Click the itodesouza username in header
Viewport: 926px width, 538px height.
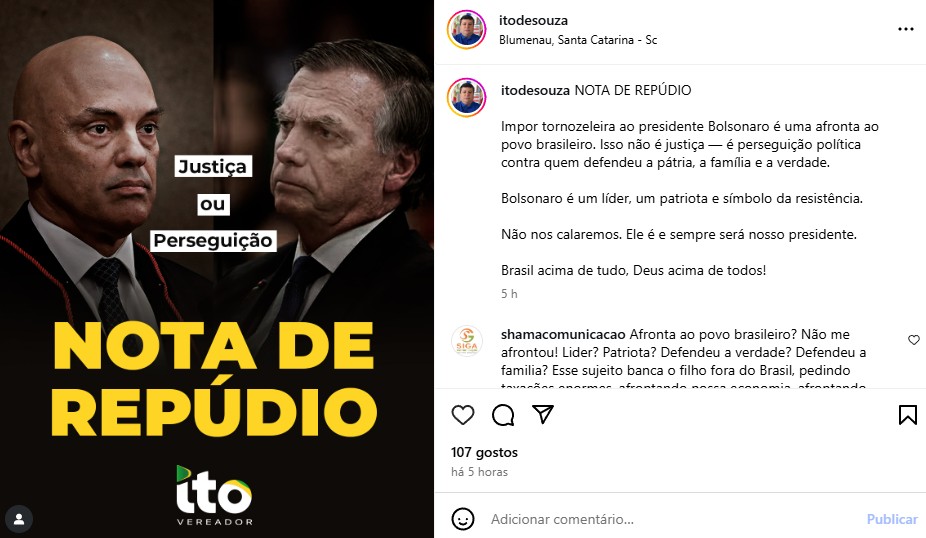[533, 20]
